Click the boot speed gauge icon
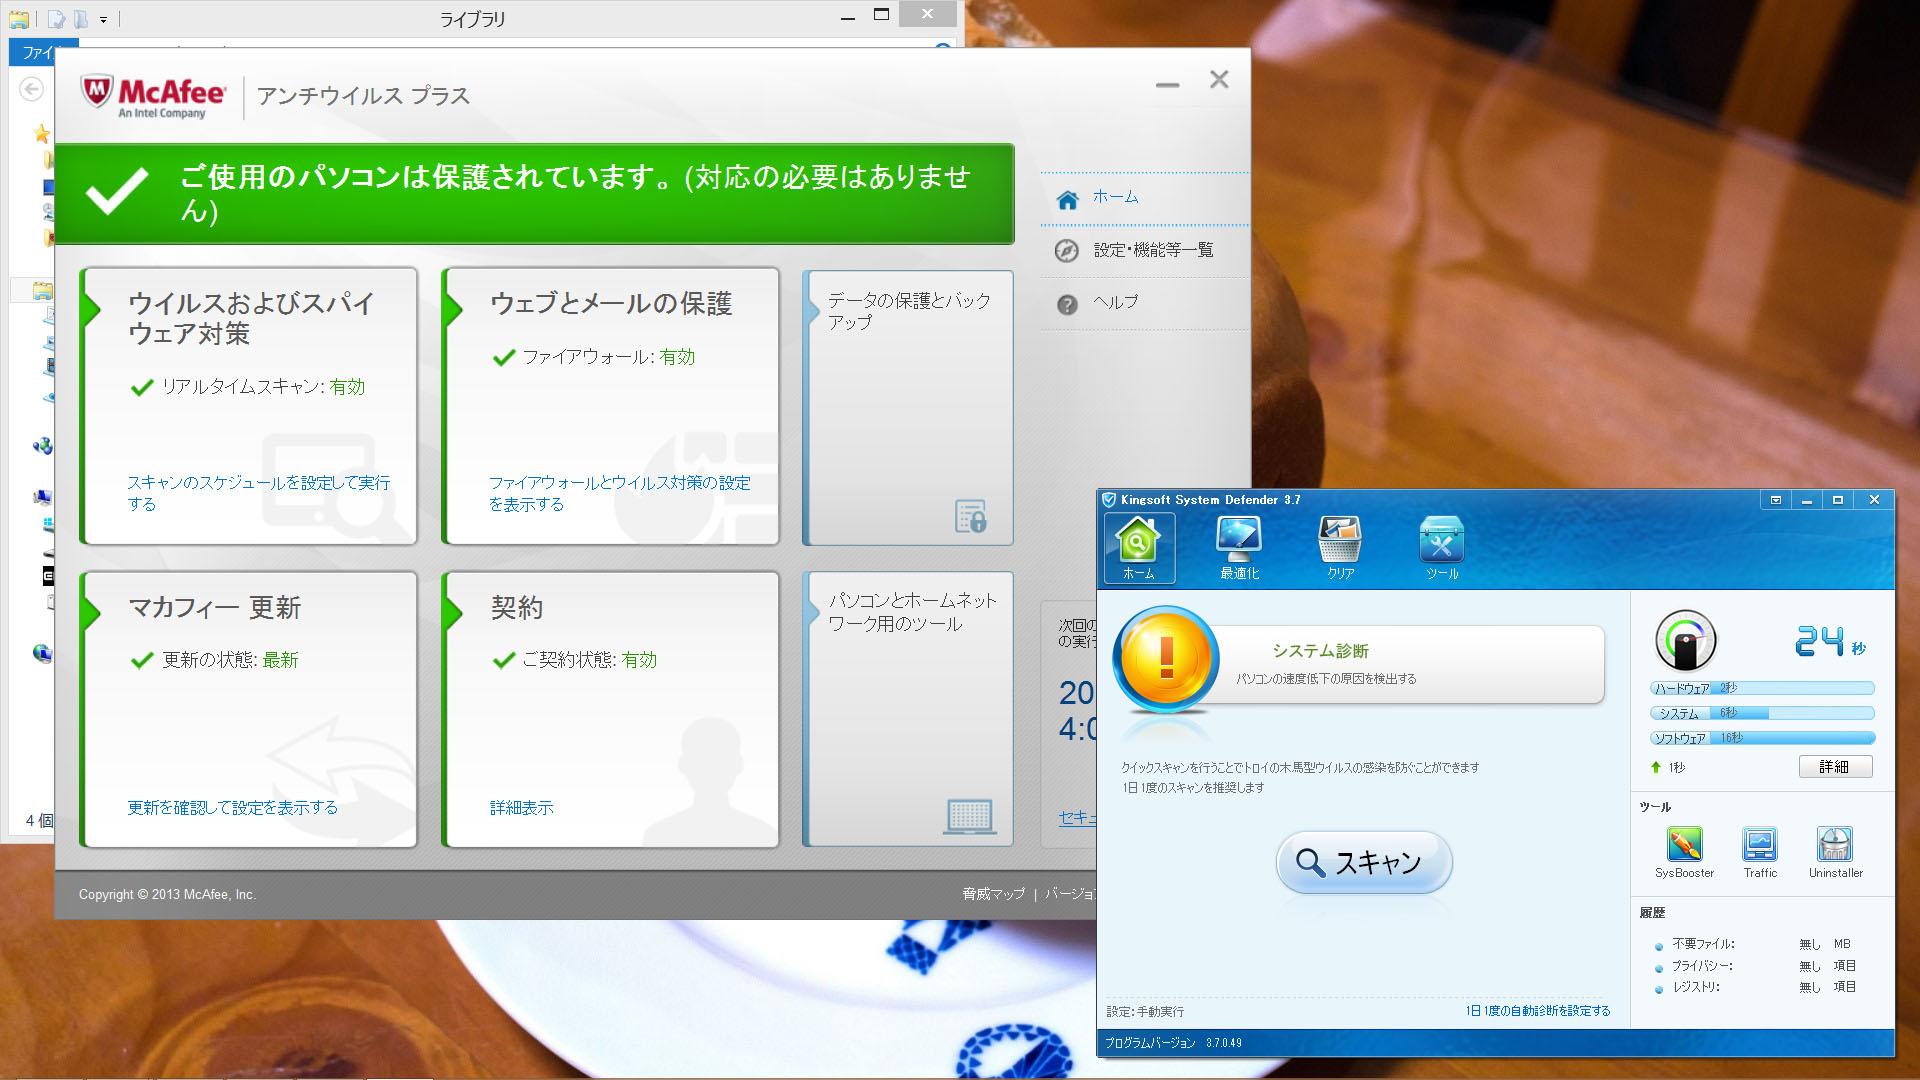Image resolution: width=1920 pixels, height=1080 pixels. coord(1686,641)
